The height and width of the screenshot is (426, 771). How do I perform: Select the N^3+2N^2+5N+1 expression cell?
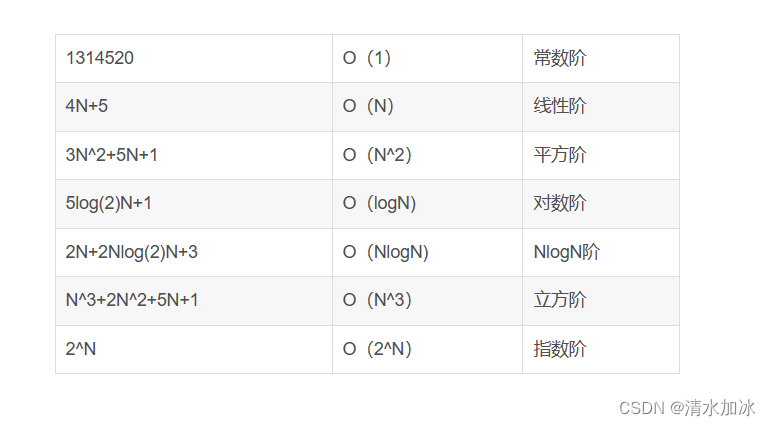[x=132, y=301]
